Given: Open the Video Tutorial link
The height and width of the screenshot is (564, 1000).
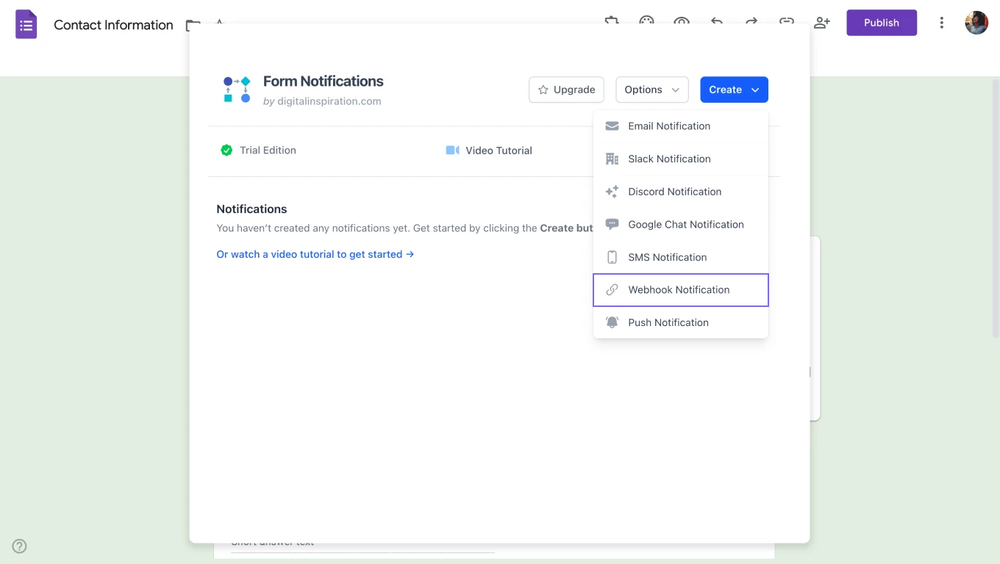Looking at the screenshot, I should click(x=498, y=151).
